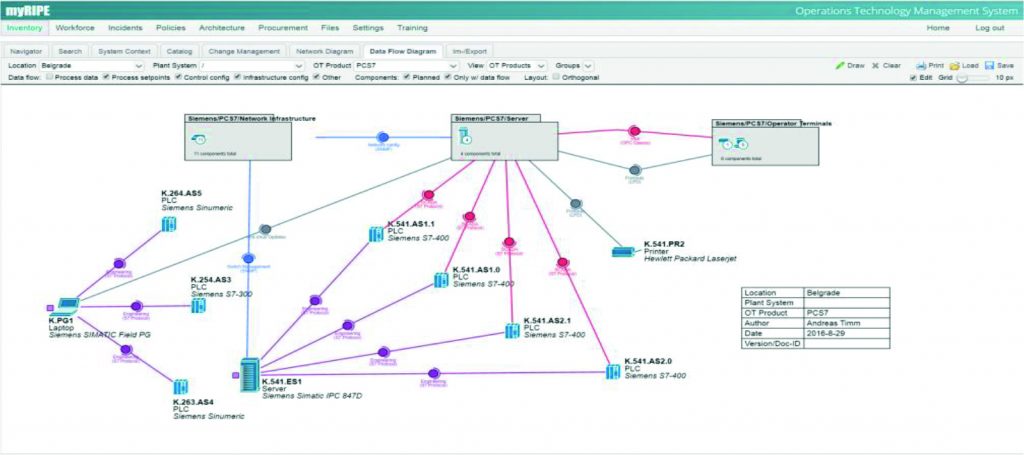Select the K.PG1 laptop icon
Image resolution: width=1024 pixels, height=455 pixels.
[x=66, y=308]
